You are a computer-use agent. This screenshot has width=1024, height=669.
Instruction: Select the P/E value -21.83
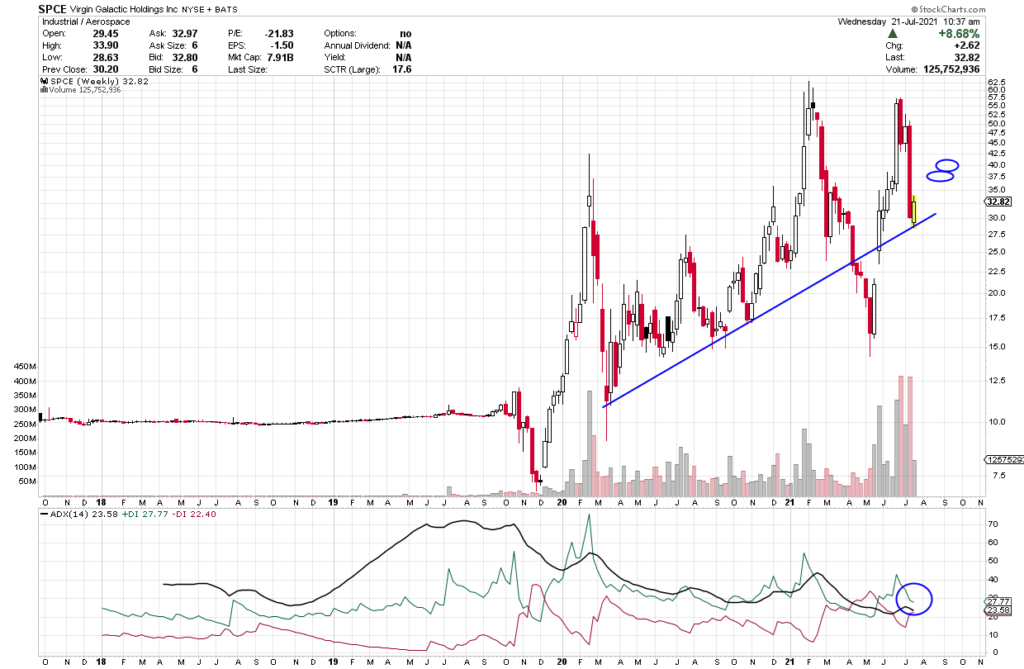(x=279, y=33)
